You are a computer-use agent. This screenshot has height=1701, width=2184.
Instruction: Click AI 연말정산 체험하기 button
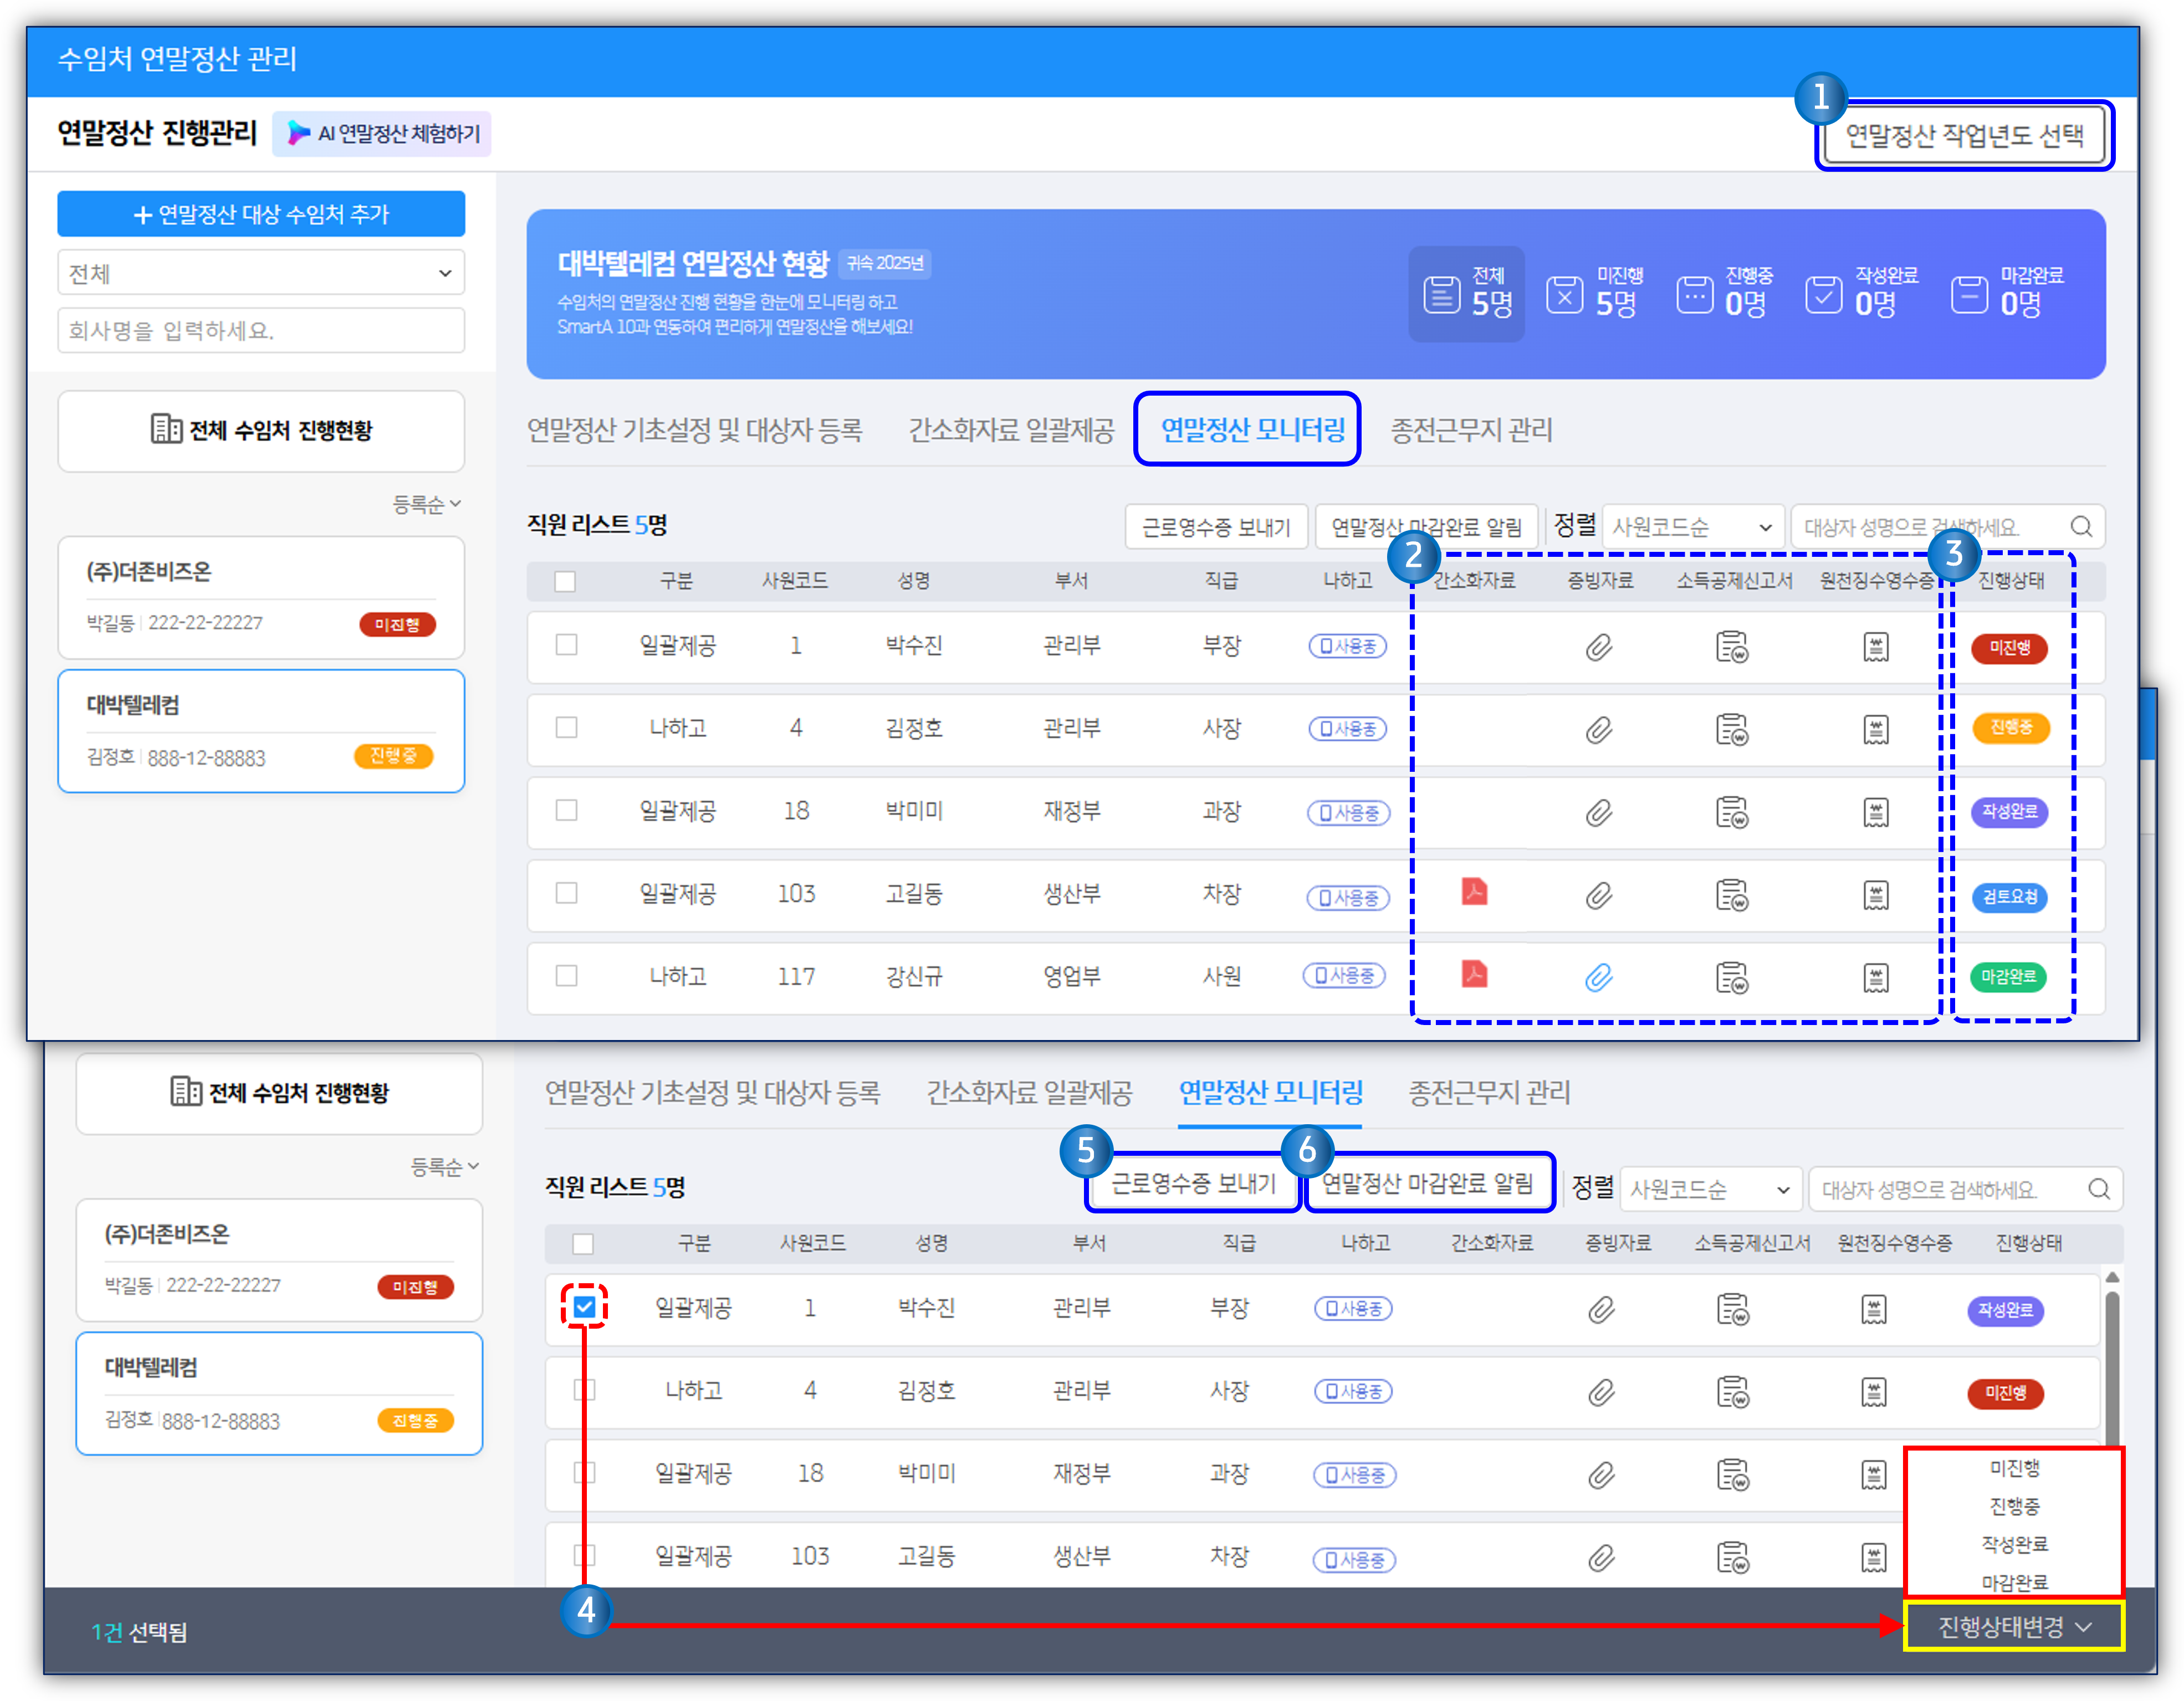(x=382, y=133)
